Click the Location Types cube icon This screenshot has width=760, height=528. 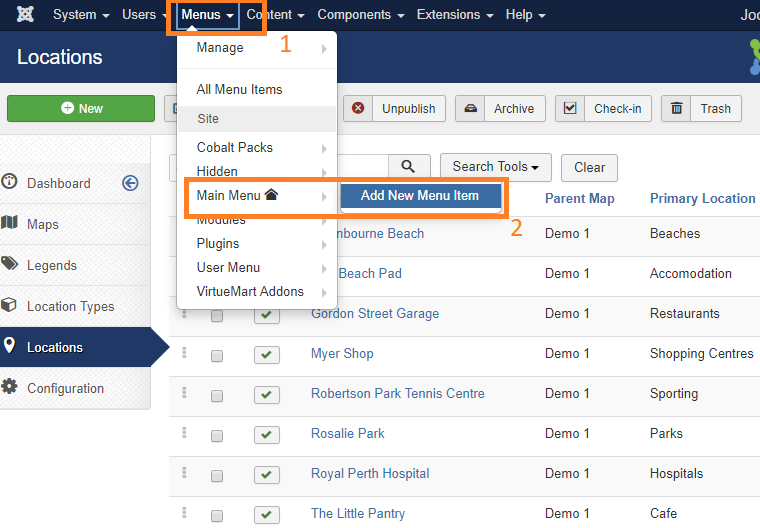click(9, 305)
